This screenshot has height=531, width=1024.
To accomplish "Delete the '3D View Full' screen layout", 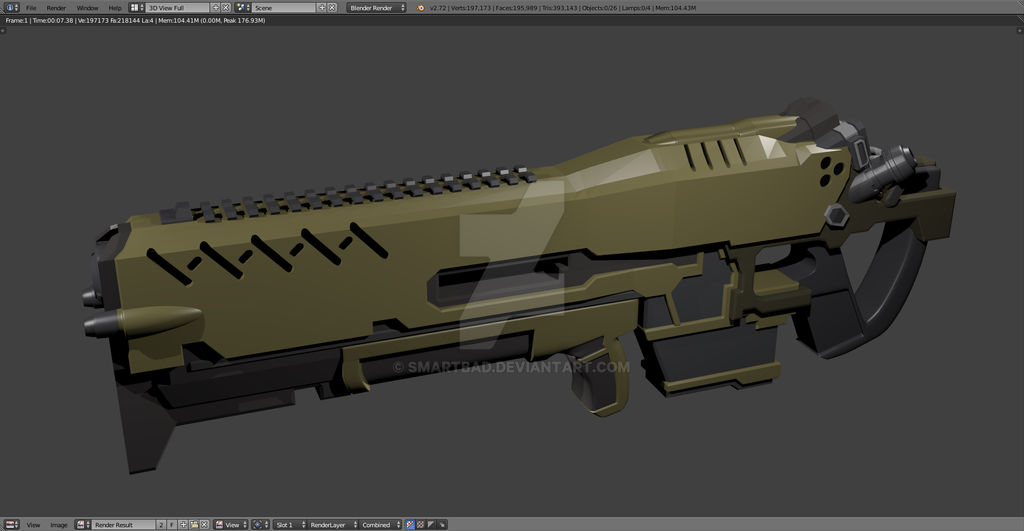I will click(226, 8).
